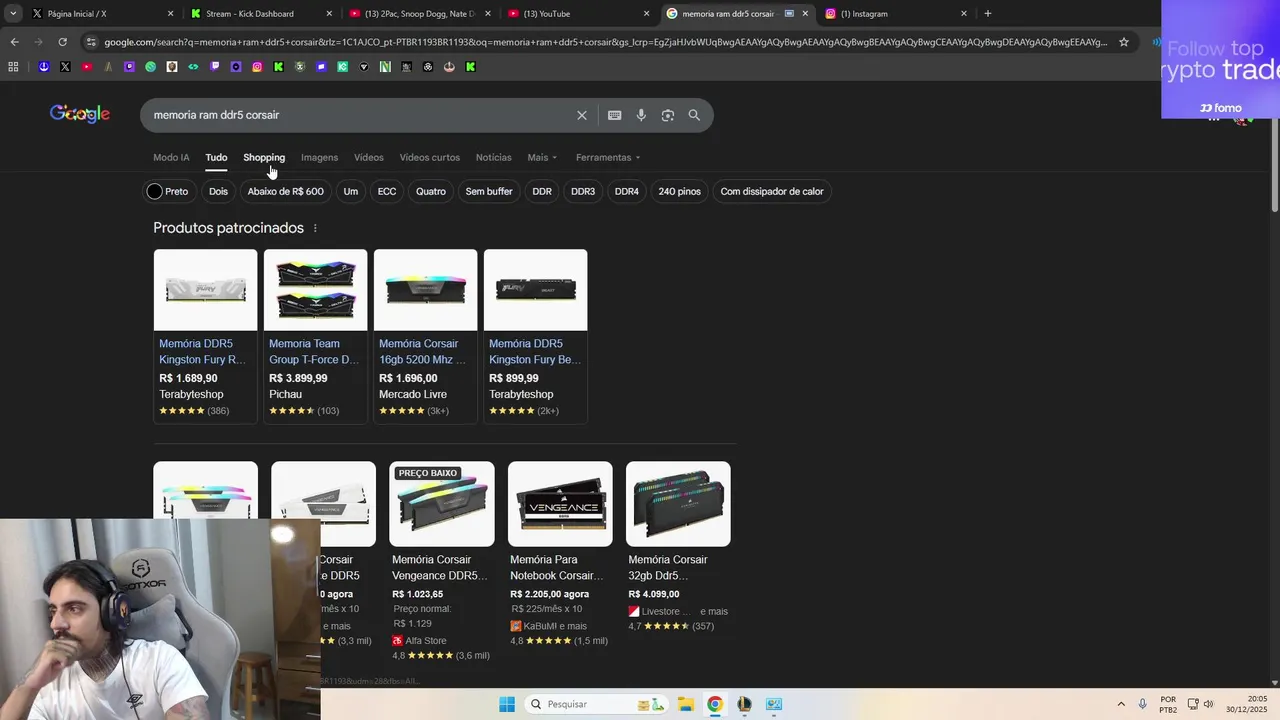Screen dimensions: 1280x720
Task: Toggle the DDR3 filter chip
Action: pyautogui.click(x=583, y=191)
